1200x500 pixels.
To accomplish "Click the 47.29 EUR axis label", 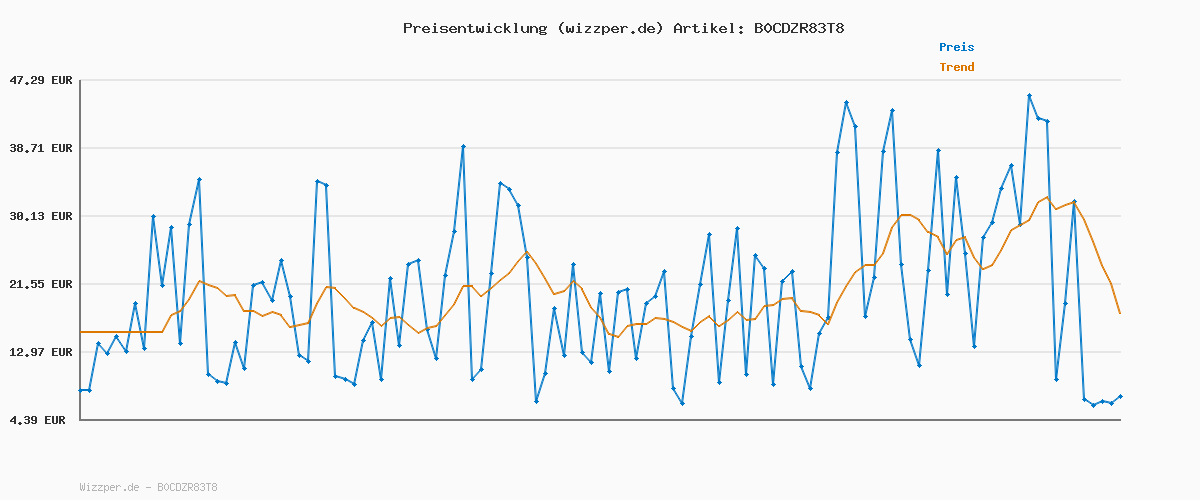I will tap(40, 80).
